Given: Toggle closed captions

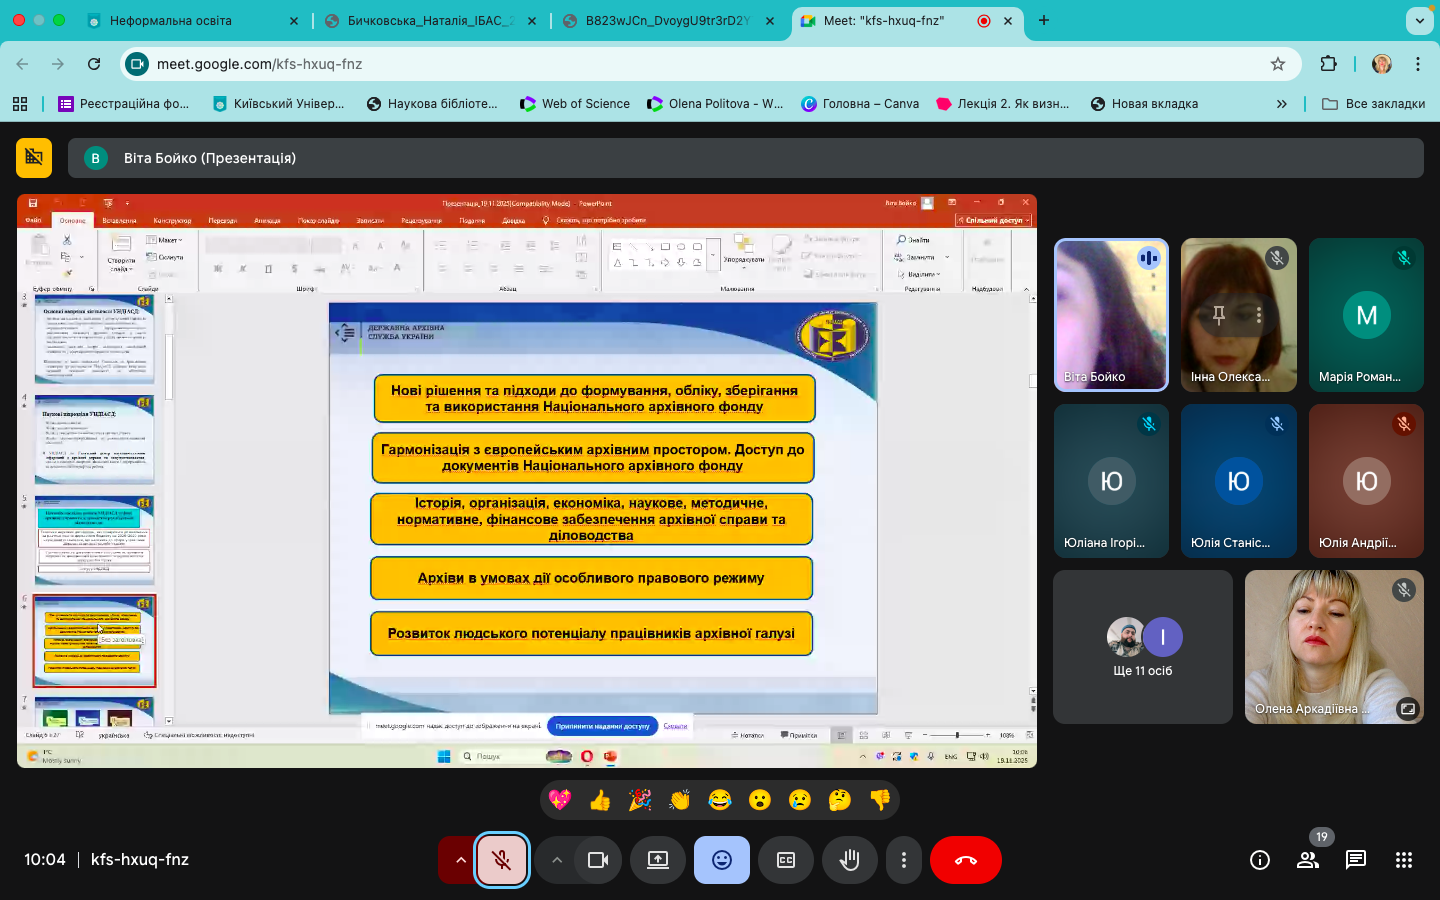Looking at the screenshot, I should tap(786, 860).
